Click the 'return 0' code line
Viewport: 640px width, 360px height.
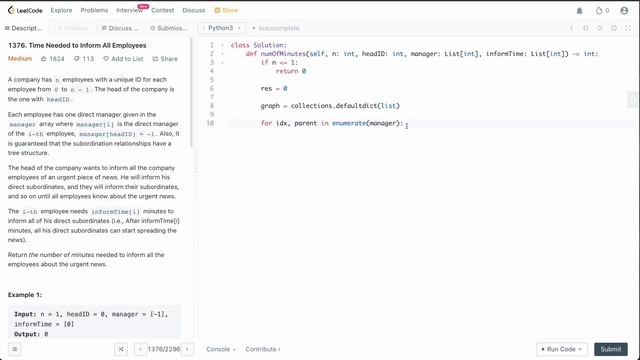point(290,71)
